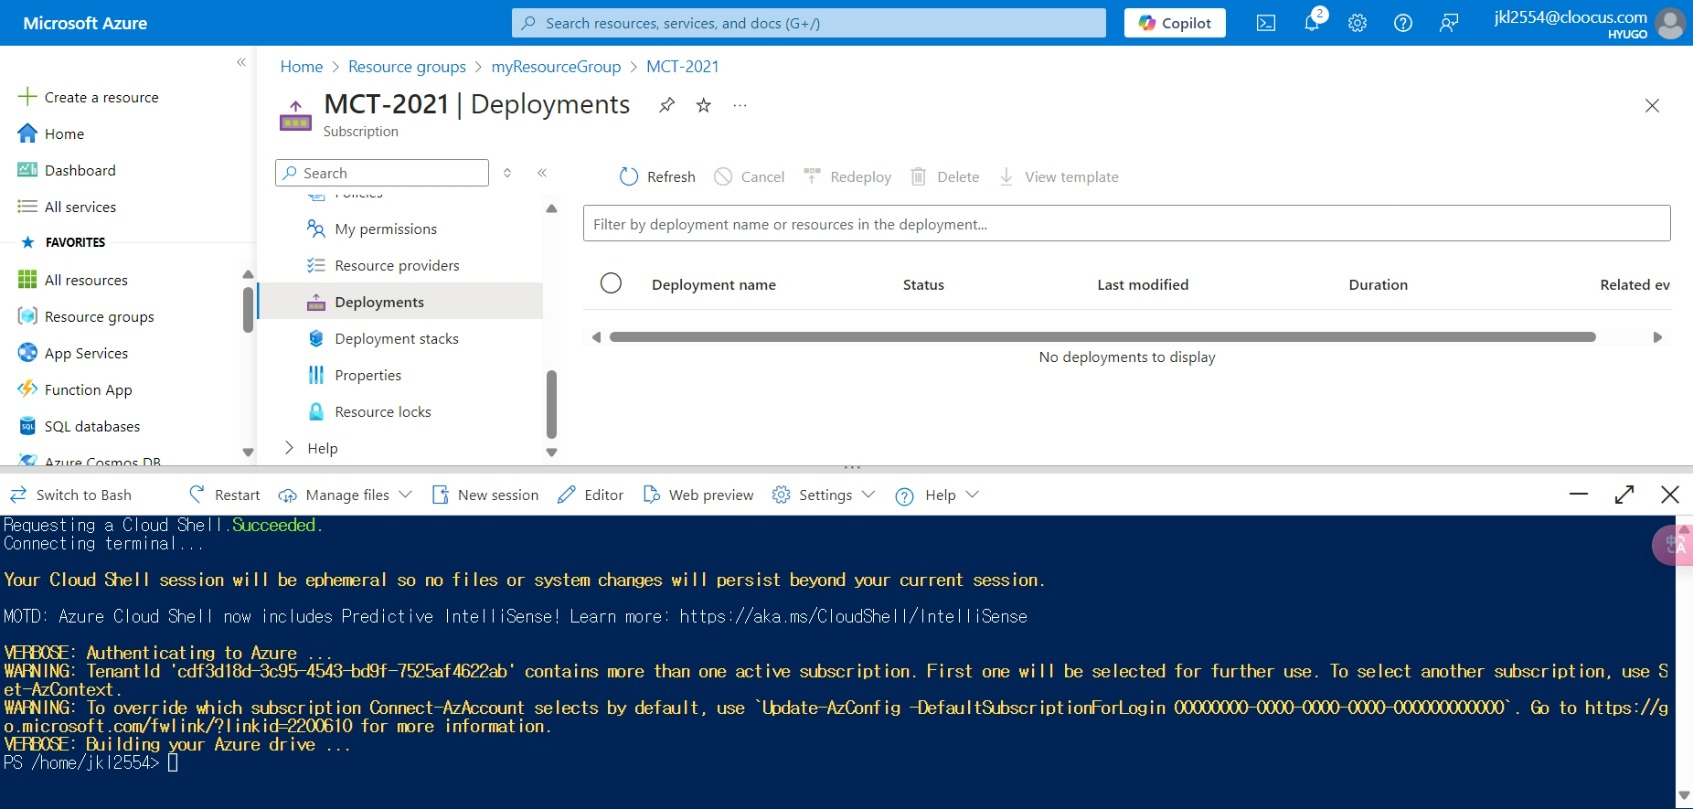Open portal settings gear

(1357, 23)
